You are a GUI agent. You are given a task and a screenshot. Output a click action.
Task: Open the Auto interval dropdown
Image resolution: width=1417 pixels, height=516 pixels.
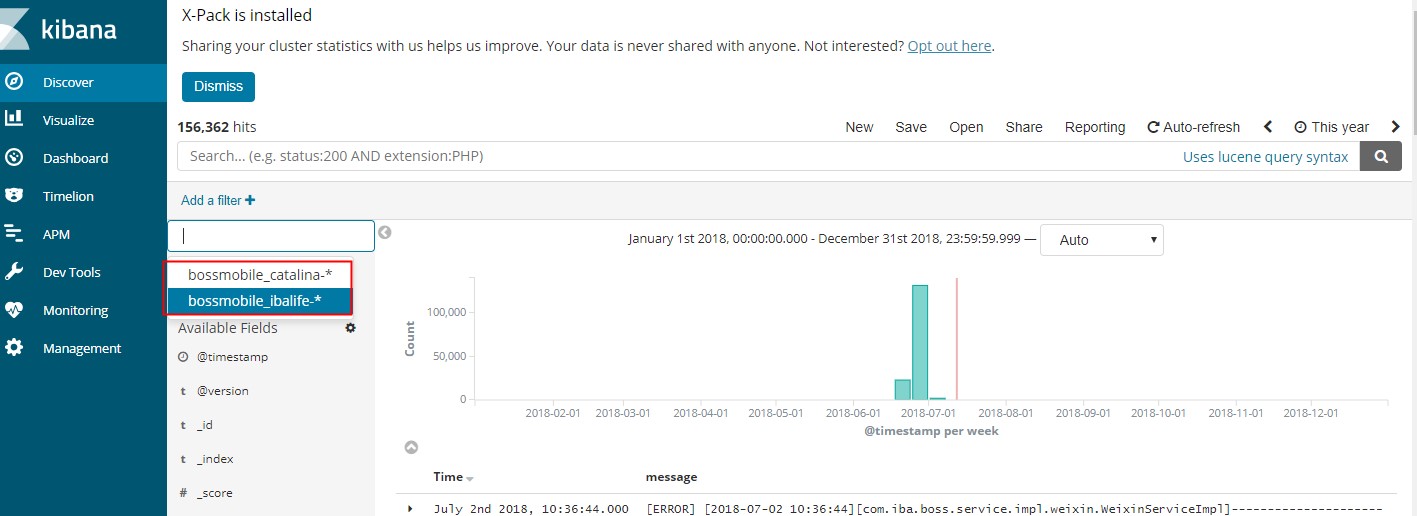point(1101,240)
